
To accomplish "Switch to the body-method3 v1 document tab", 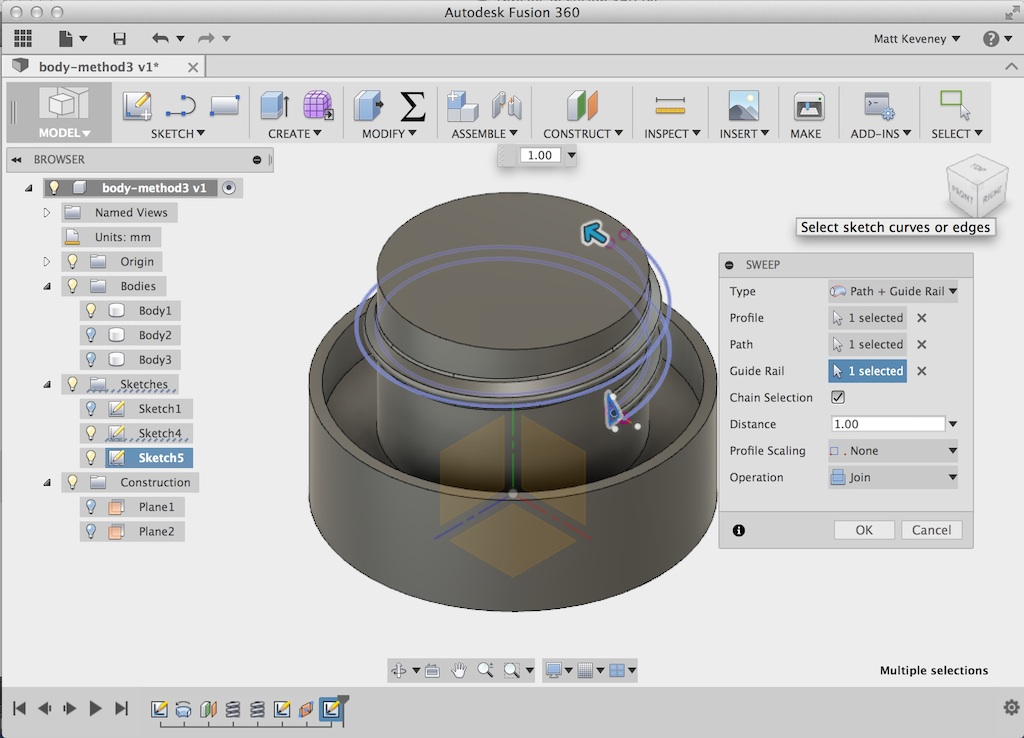I will 100,68.
